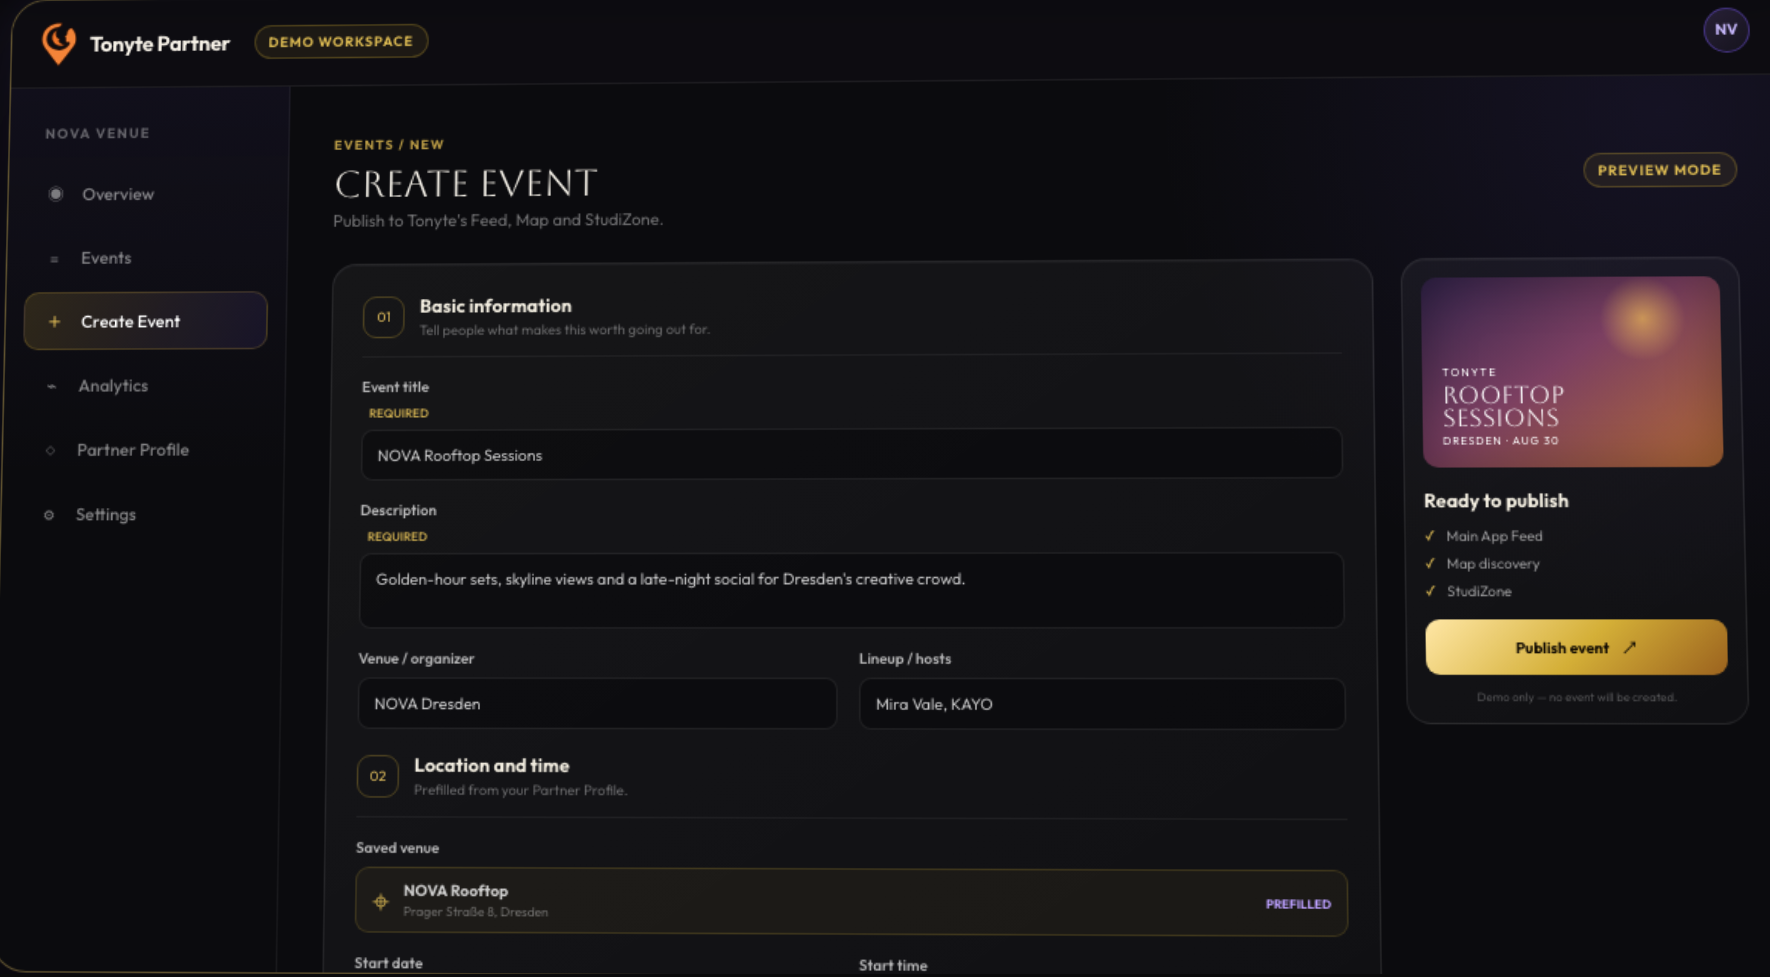Click the Lineup / hosts field
The image size is (1770, 977).
click(1102, 704)
